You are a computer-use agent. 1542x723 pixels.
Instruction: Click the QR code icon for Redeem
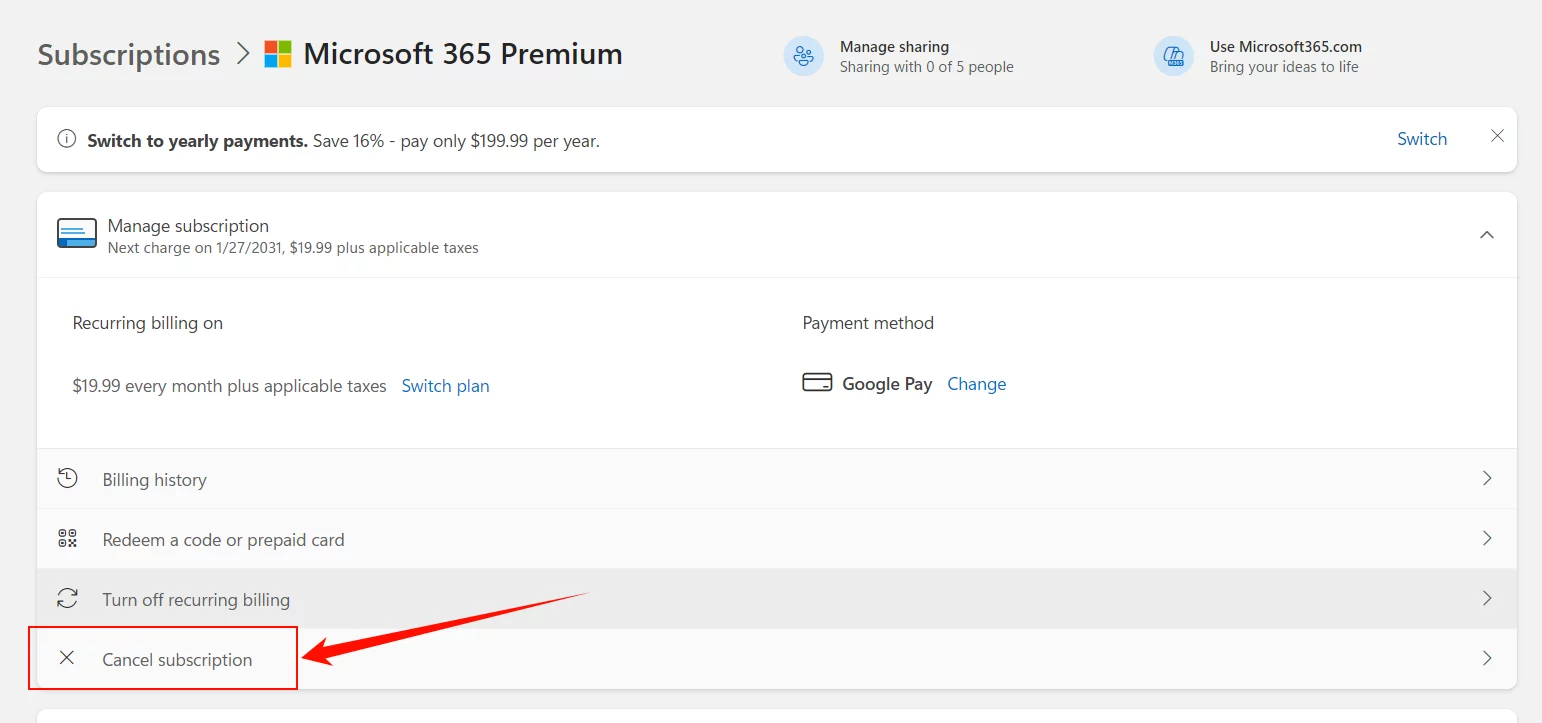tap(67, 539)
